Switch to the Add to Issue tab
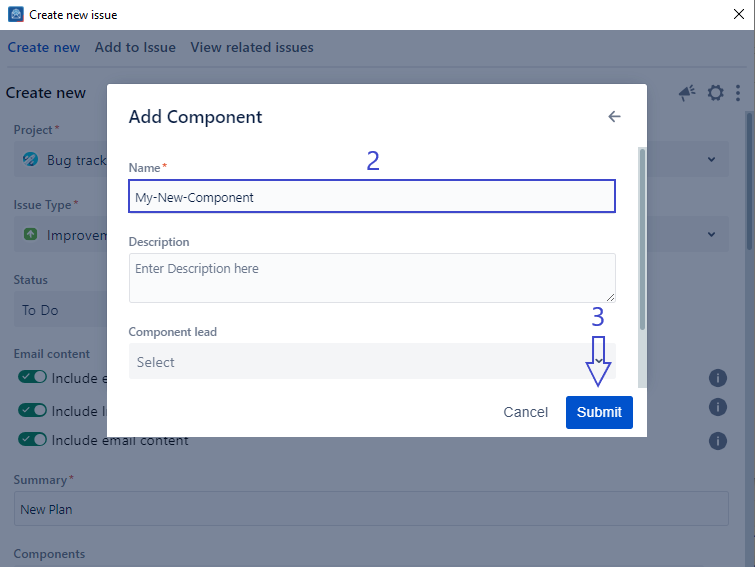755x567 pixels. (135, 47)
